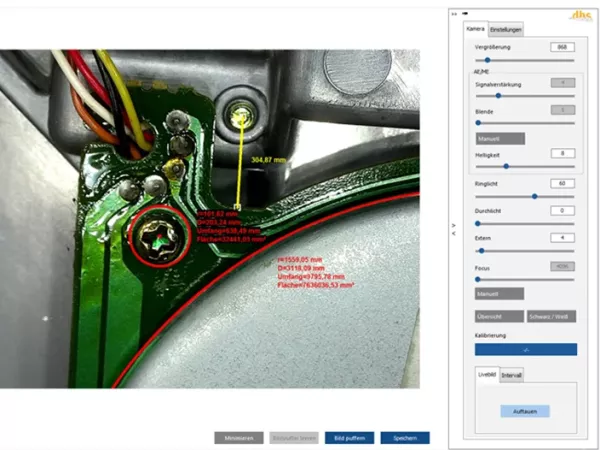The image size is (600, 450).
Task: Select the Livebild tab
Action: point(487,376)
